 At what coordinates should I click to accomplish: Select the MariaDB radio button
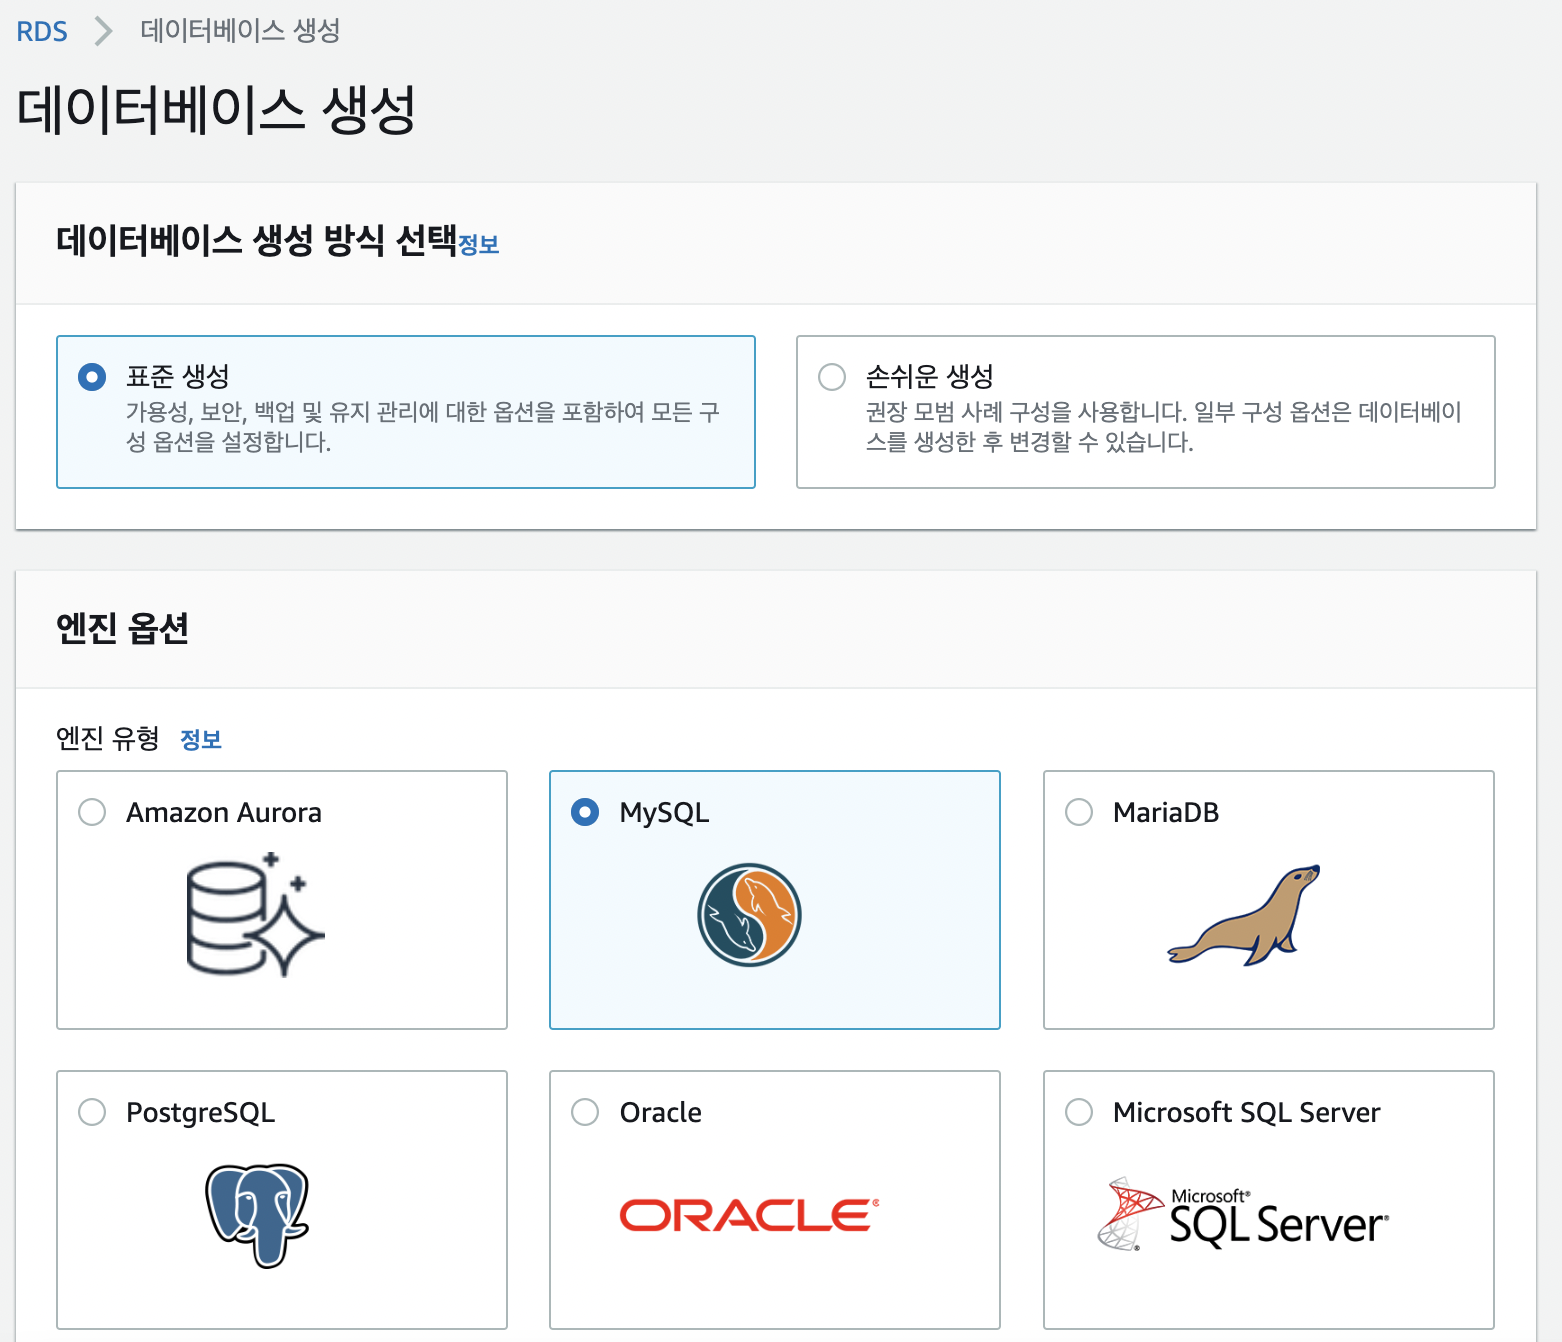tap(1079, 812)
